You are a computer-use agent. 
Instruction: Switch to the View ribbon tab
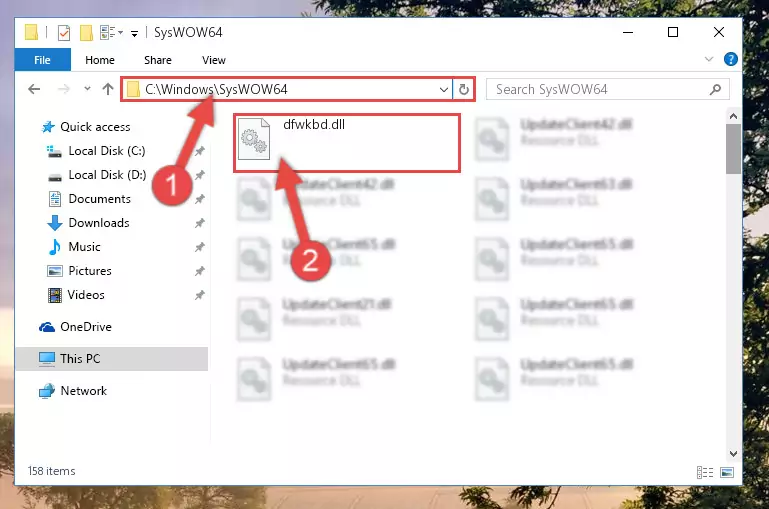(x=214, y=60)
